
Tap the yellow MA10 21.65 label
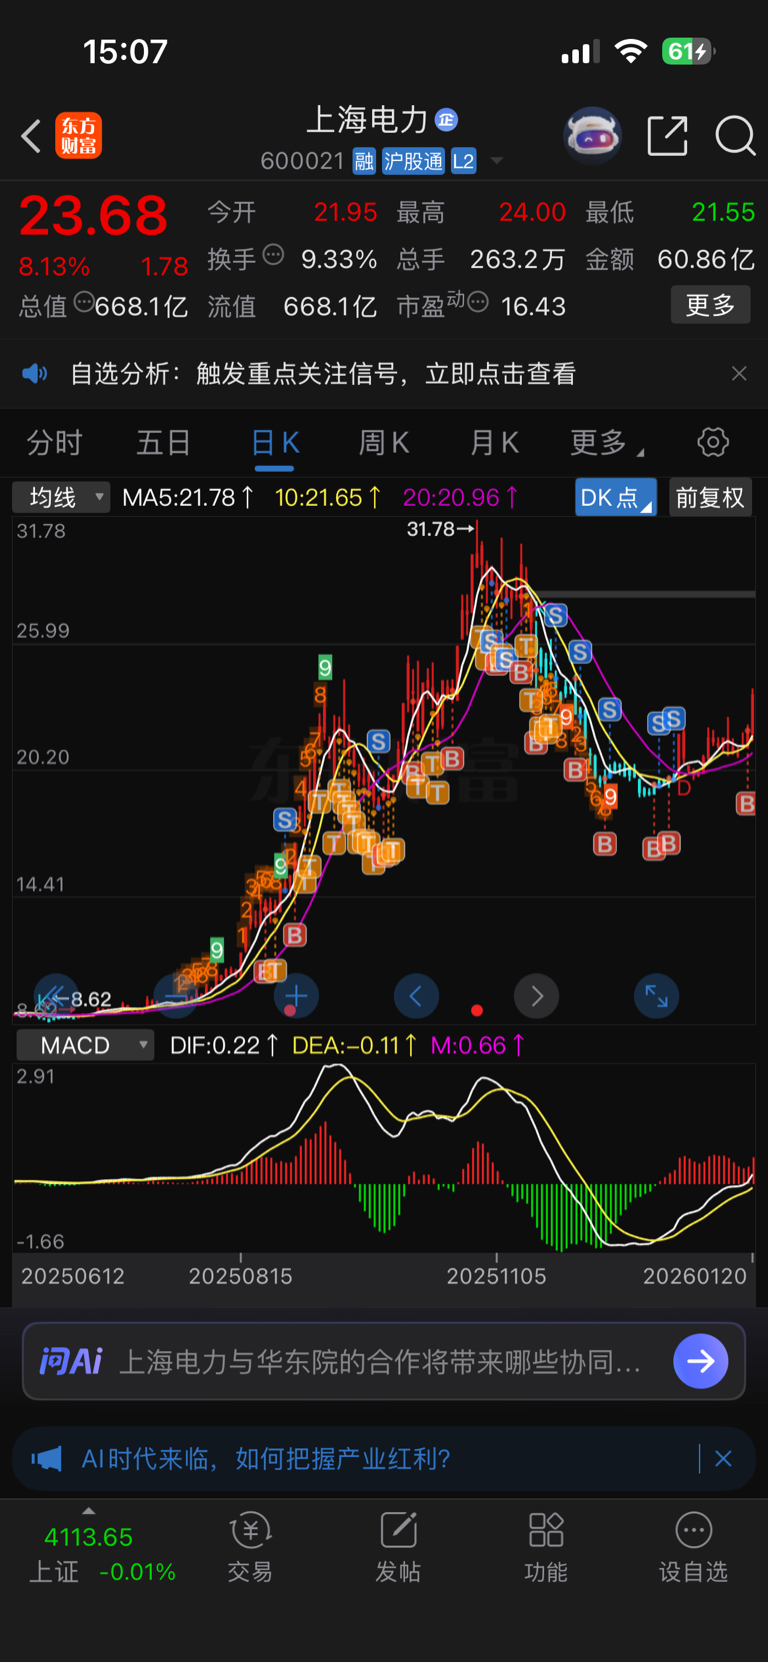pyautogui.click(x=328, y=497)
